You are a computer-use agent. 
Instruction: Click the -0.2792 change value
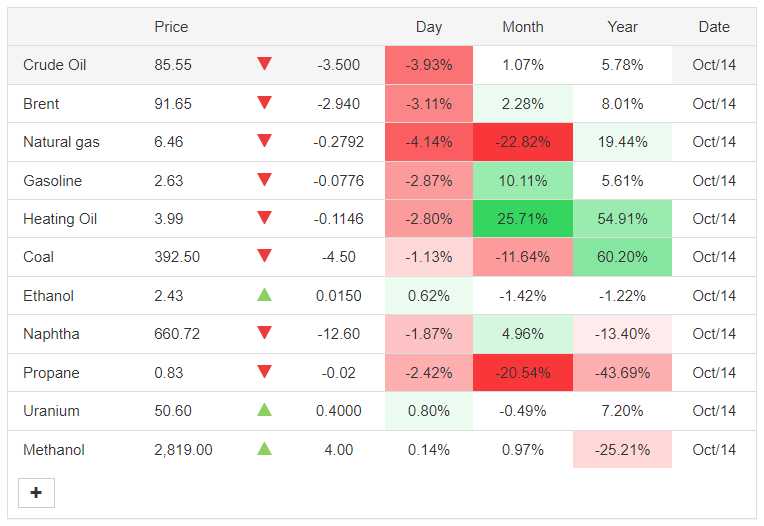click(x=339, y=142)
